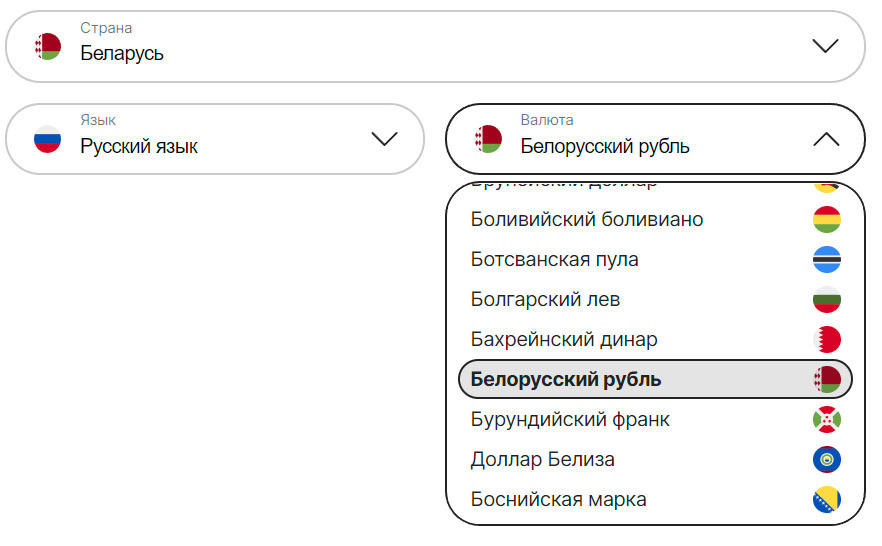Click the Belize flag icon in the list
Viewport: 882px width, 546px height.
(x=827, y=460)
